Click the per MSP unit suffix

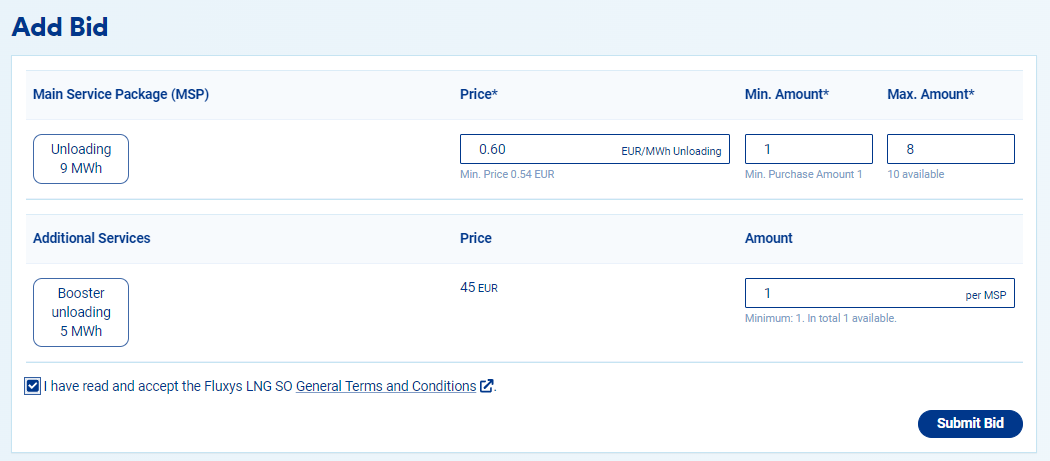(x=984, y=295)
